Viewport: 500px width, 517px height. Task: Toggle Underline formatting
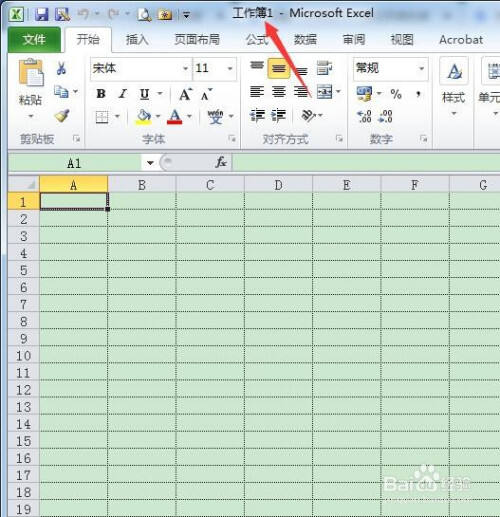(x=144, y=94)
